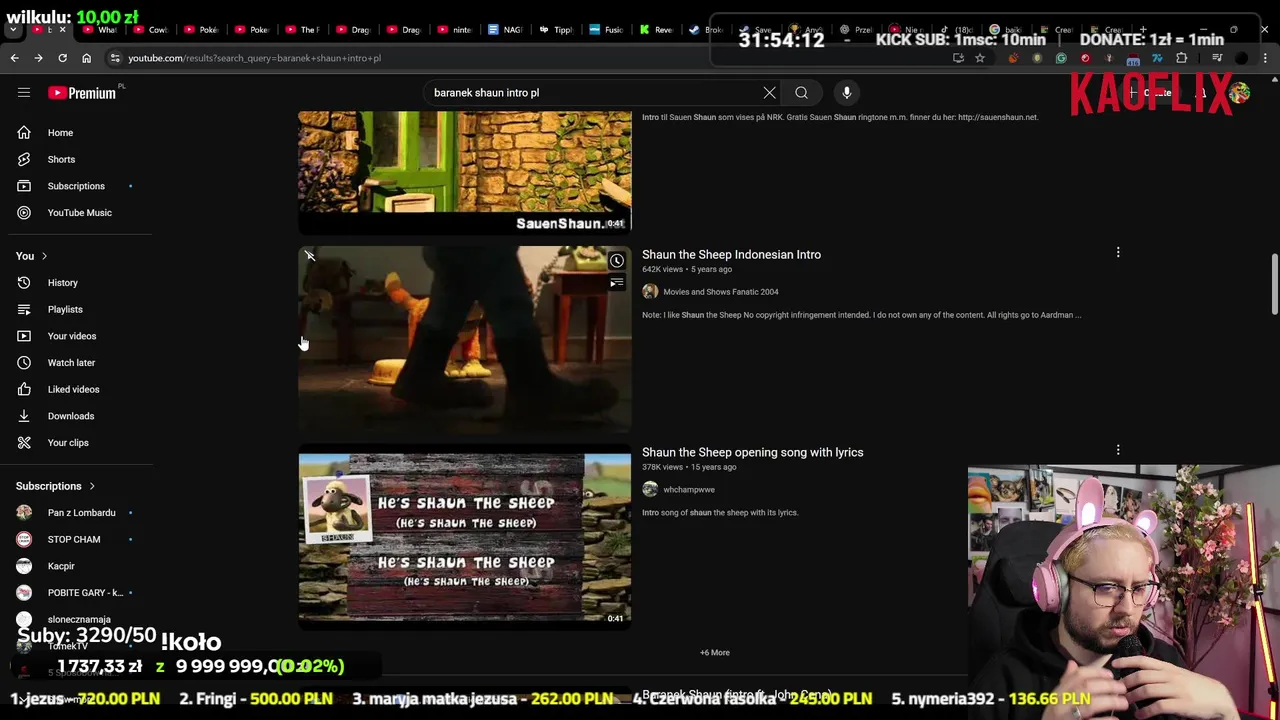Expand the You section chevron
The width and height of the screenshot is (1280, 720).
(44, 256)
